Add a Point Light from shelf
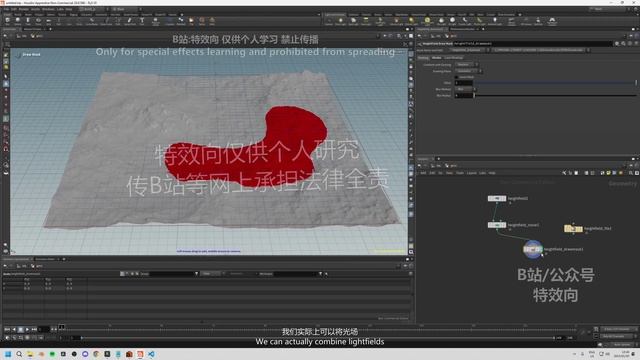Viewport: 640px width, 360px height. pos(340,21)
